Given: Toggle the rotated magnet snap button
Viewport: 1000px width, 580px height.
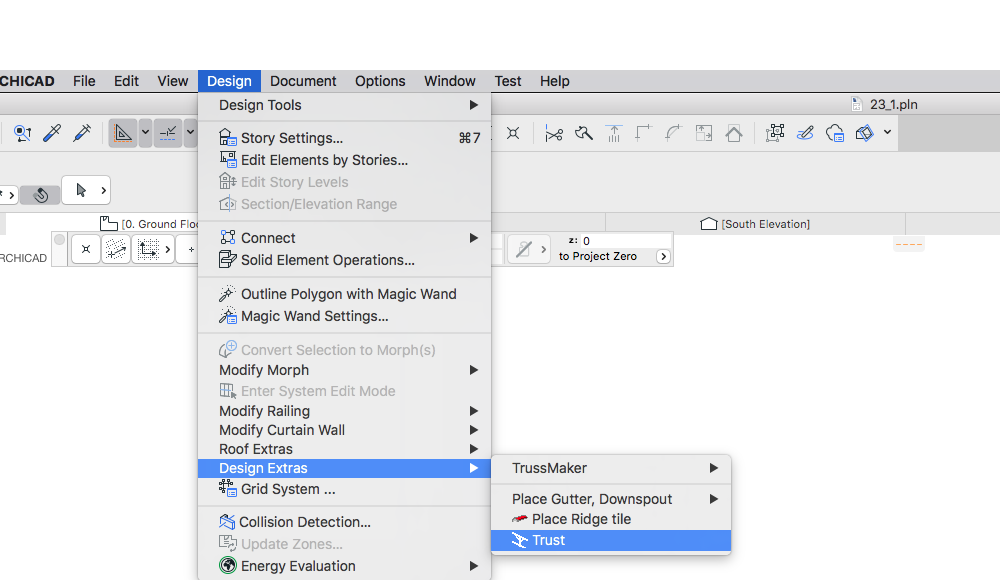Looking at the screenshot, I should (40, 195).
